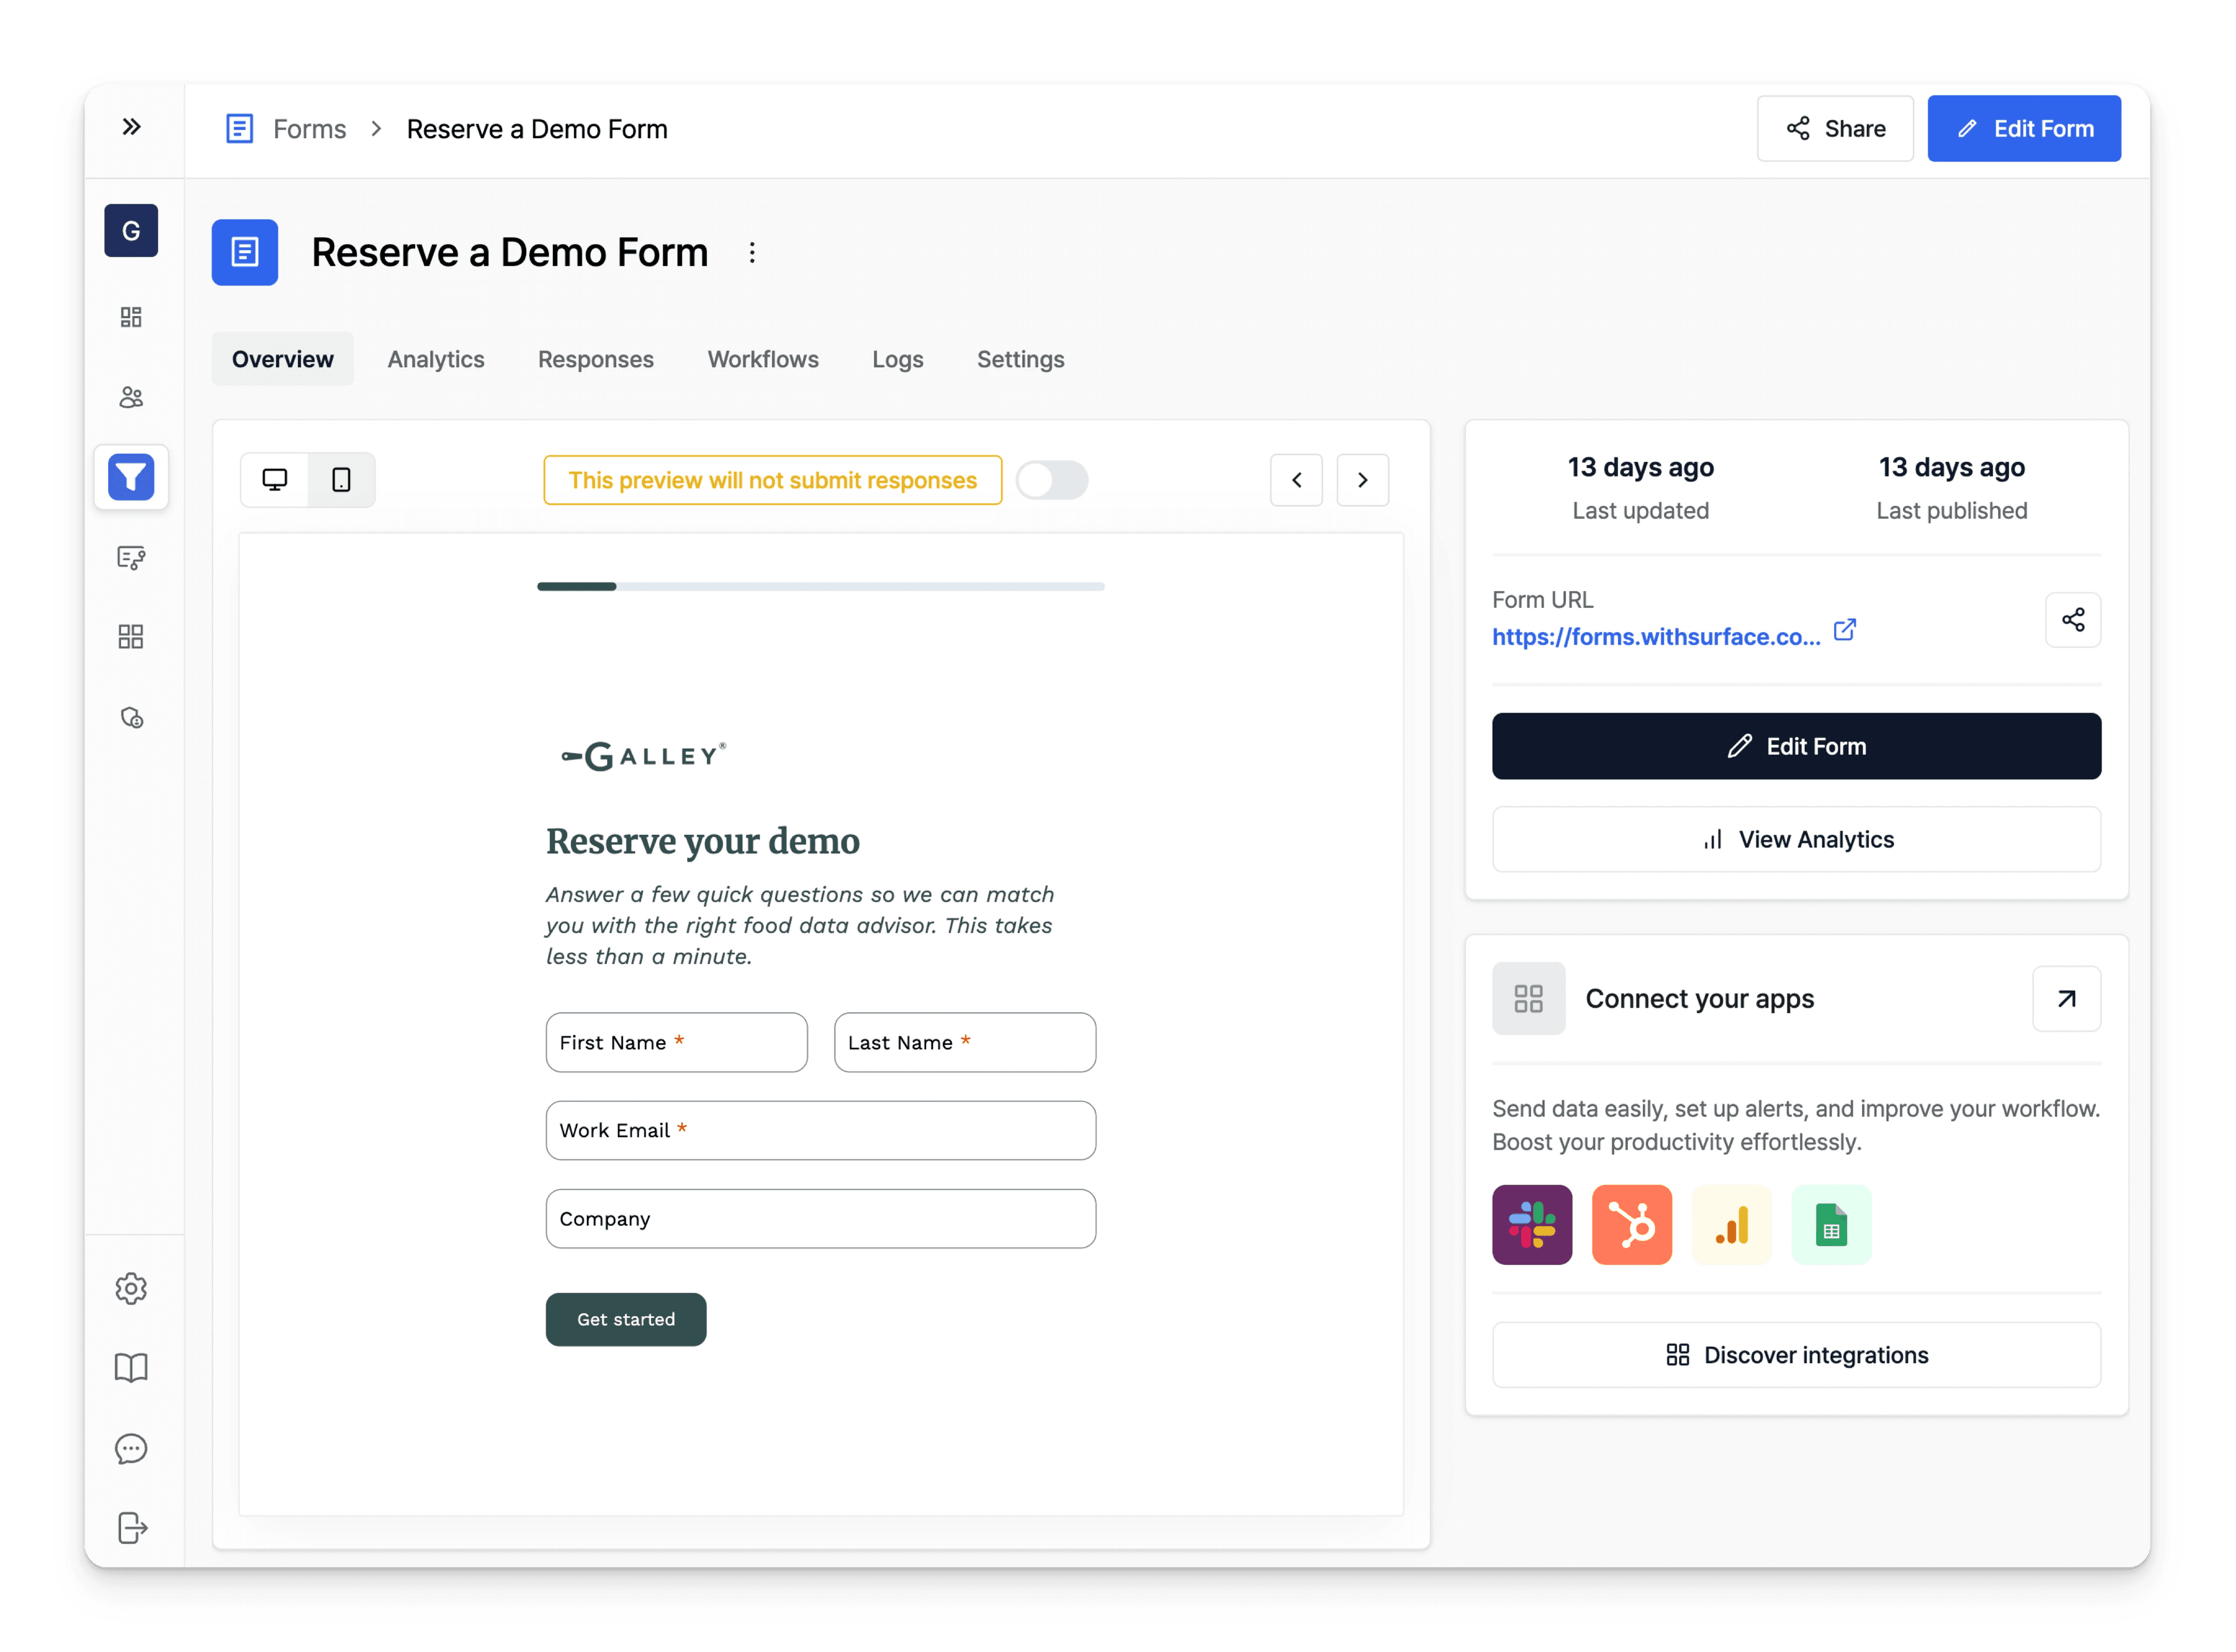Open the form URL link
2236x1652 pixels.
(x=1656, y=637)
